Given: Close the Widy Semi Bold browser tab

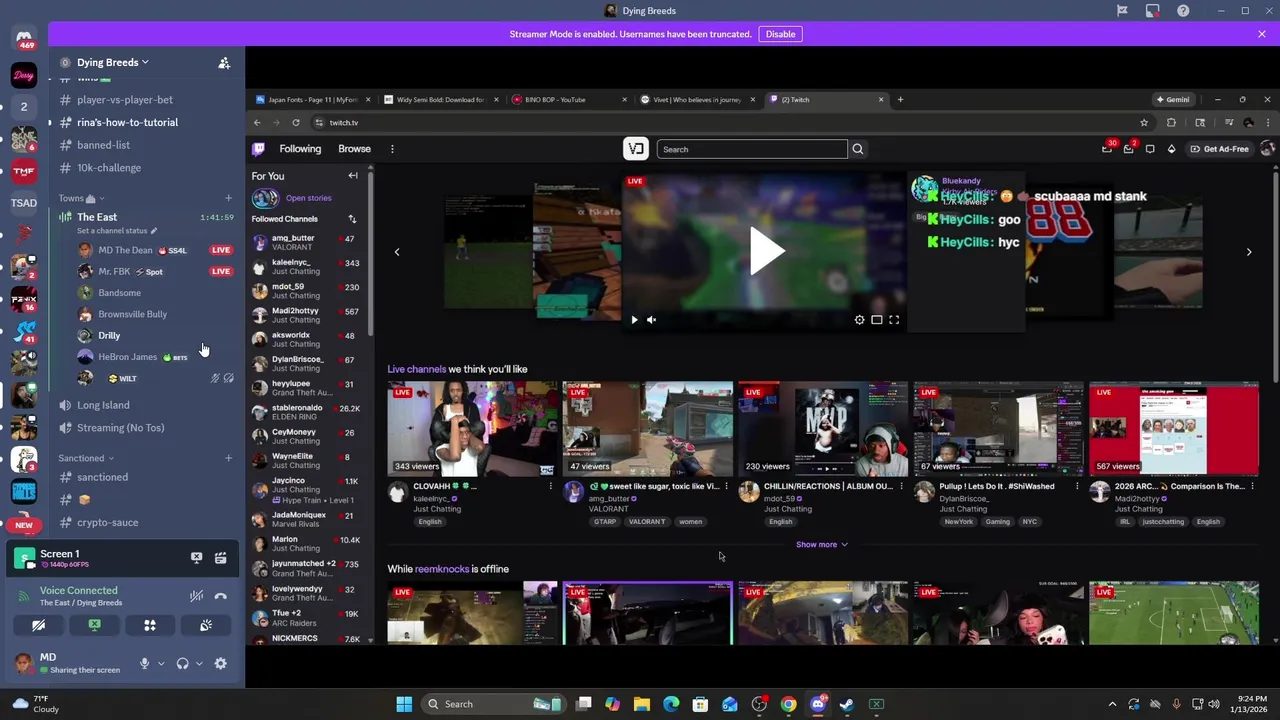Looking at the screenshot, I should [496, 99].
